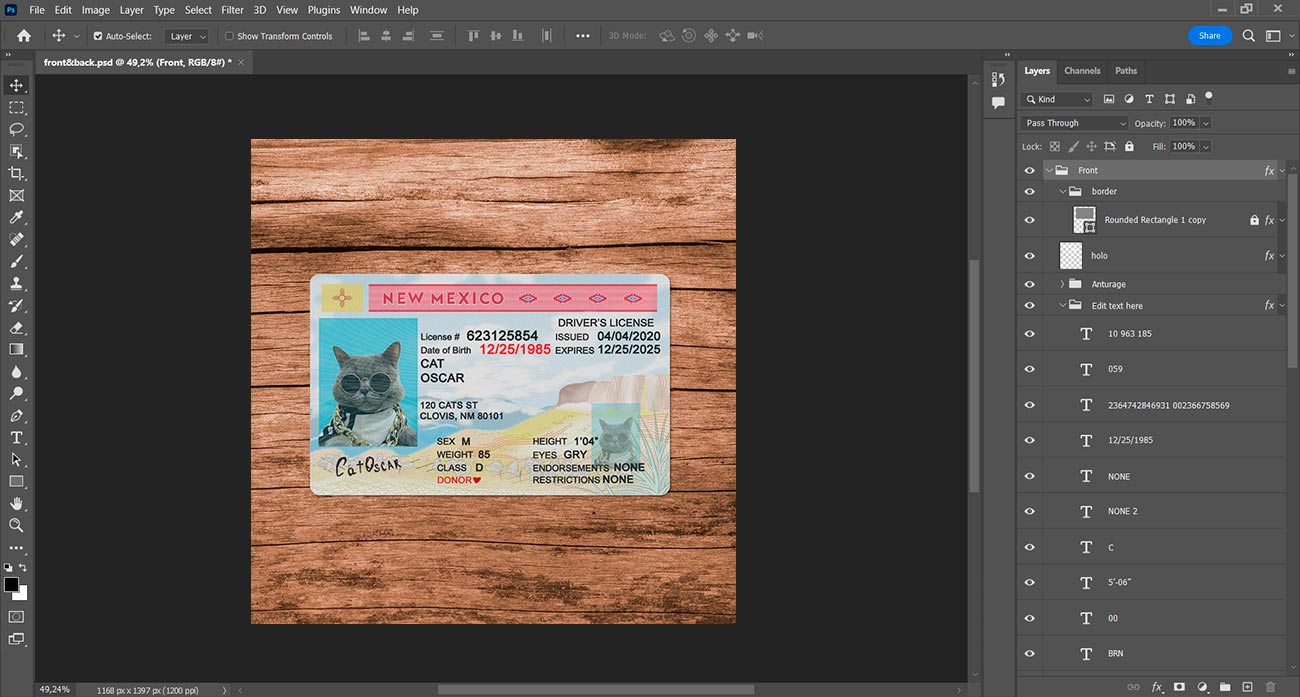Open the Filter menu

pos(232,10)
